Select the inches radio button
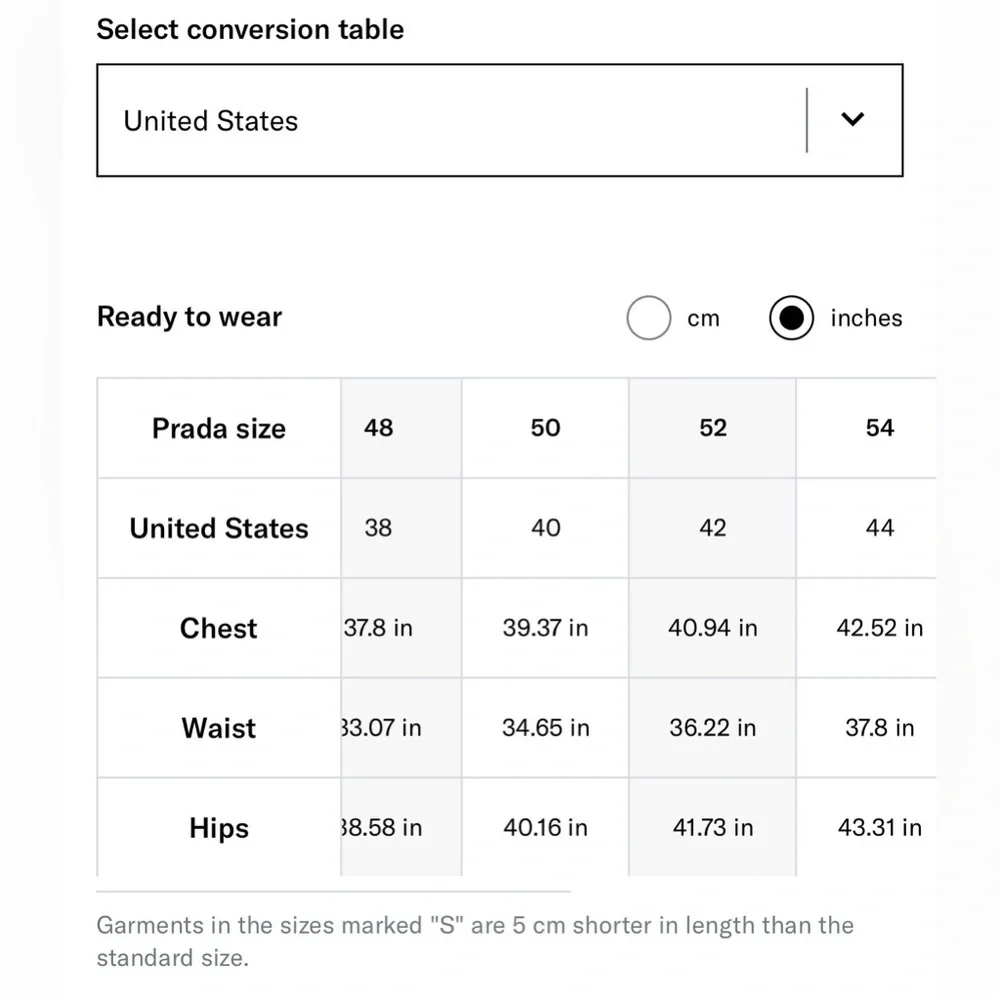The image size is (1000, 1000). (791, 318)
